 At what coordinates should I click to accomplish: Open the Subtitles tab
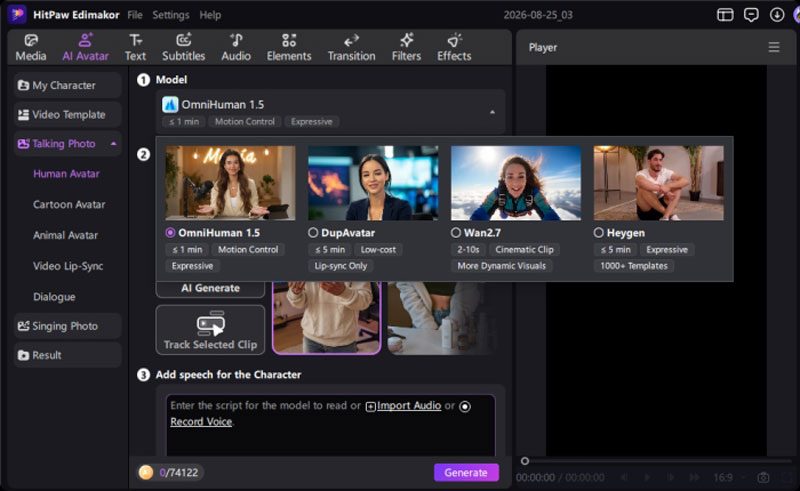tap(183, 47)
